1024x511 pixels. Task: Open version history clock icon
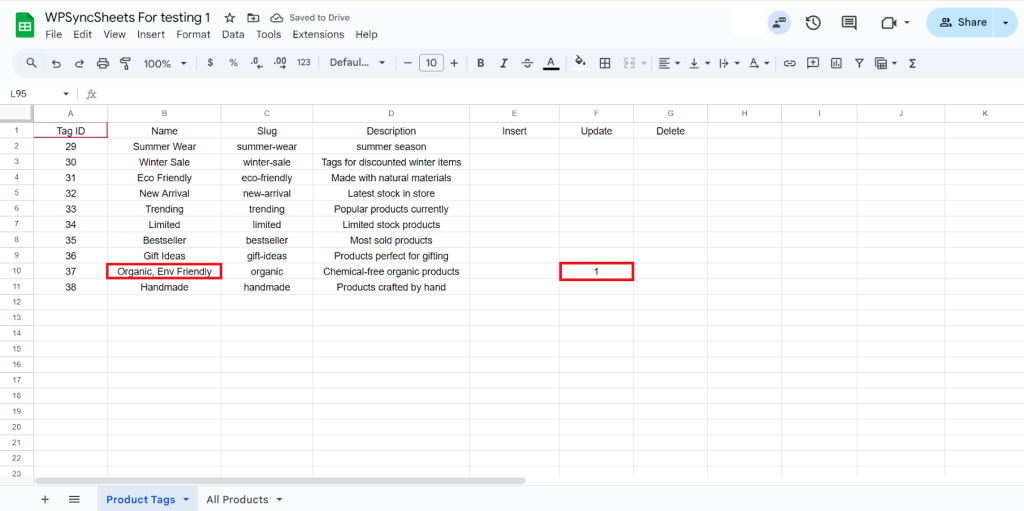812,23
